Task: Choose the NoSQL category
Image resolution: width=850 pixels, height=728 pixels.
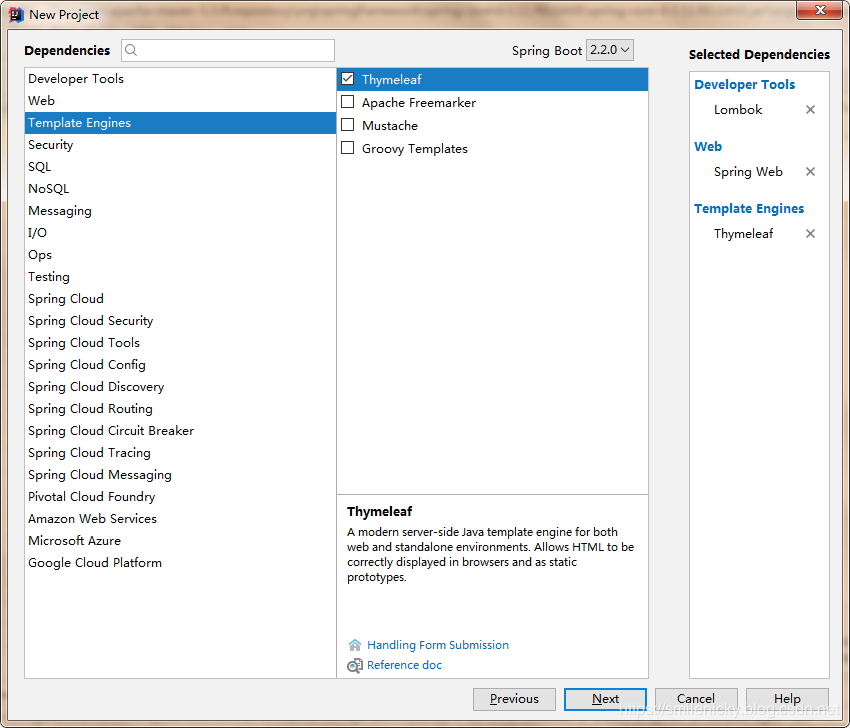Action: click(x=180, y=189)
